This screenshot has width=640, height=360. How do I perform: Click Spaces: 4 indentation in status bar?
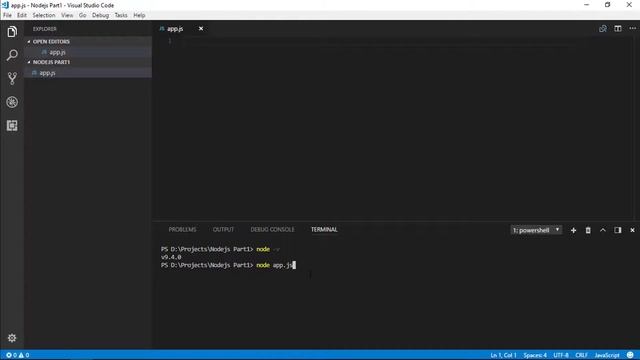pyautogui.click(x=535, y=355)
